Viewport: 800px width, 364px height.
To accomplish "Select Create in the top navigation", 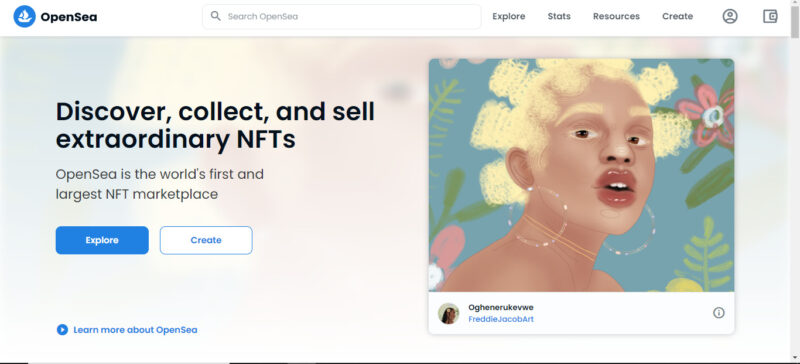I will (678, 16).
